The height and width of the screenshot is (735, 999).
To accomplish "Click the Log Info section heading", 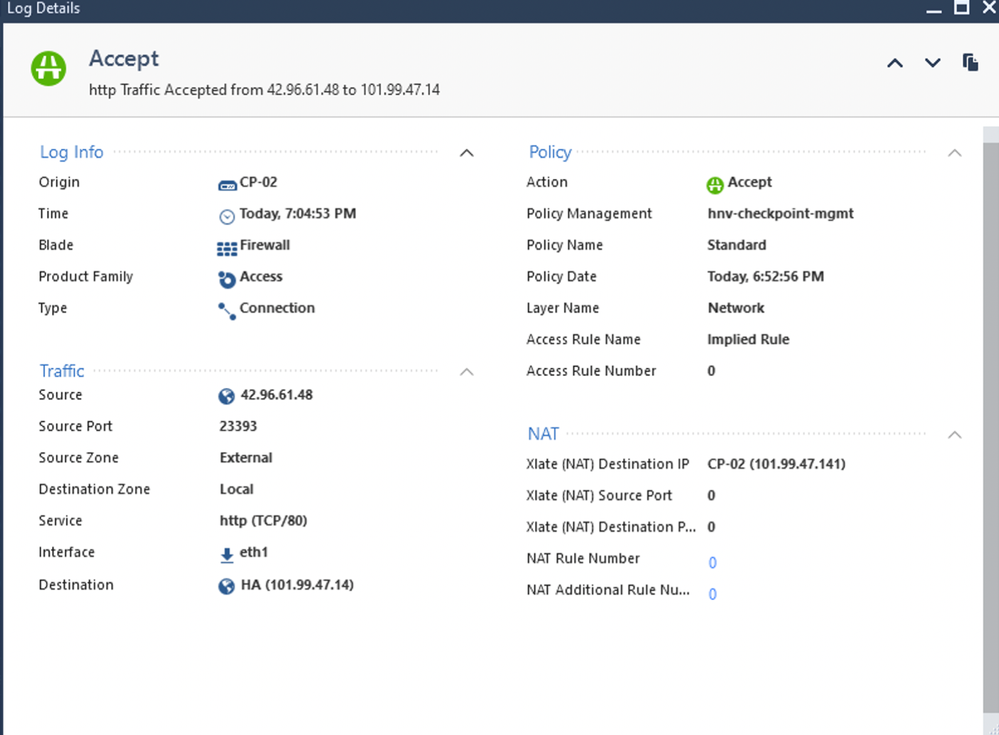I will pos(71,152).
